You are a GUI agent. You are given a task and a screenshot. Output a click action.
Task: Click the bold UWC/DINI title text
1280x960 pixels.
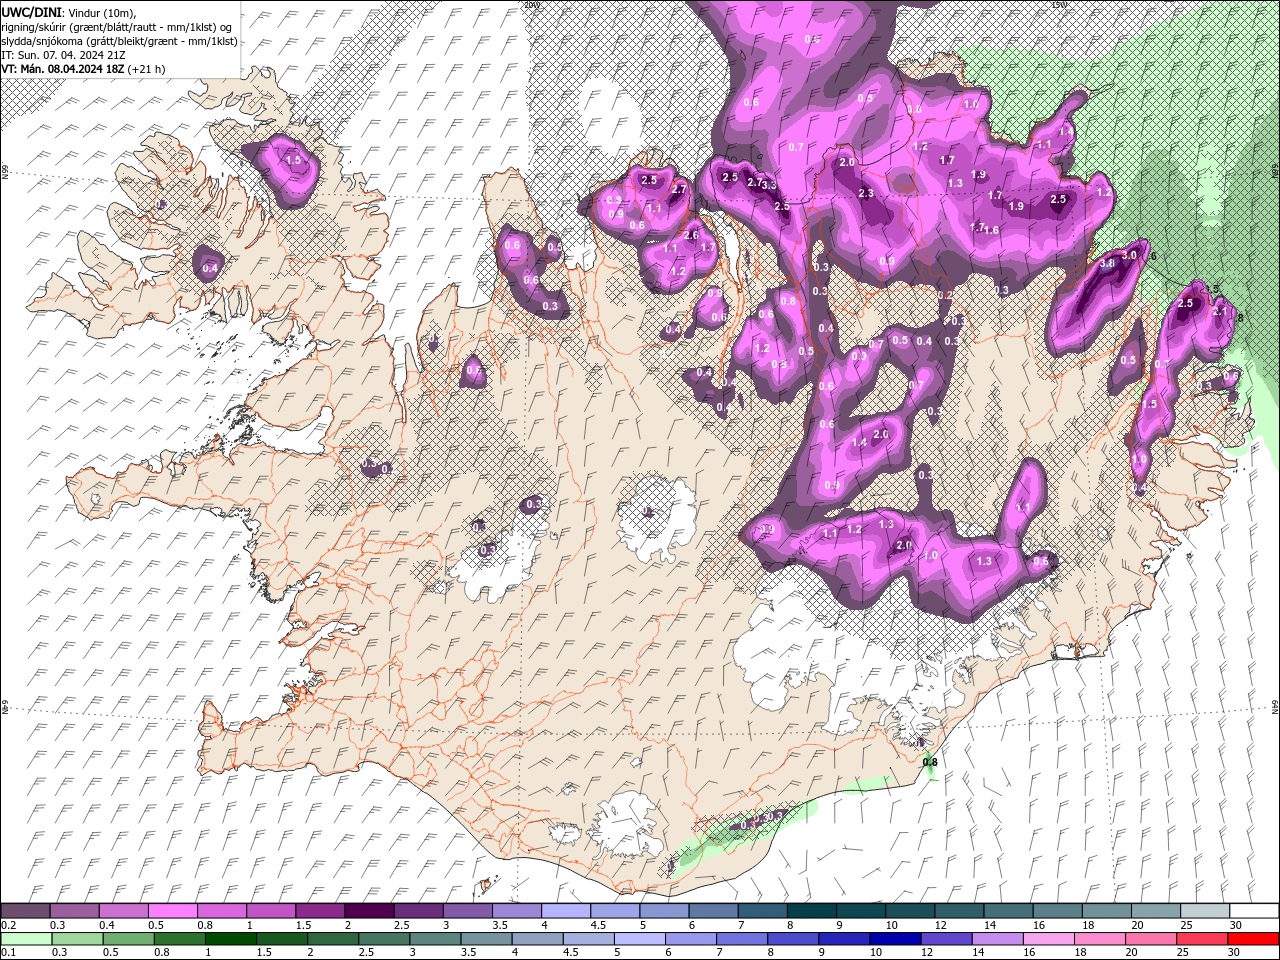(32, 11)
